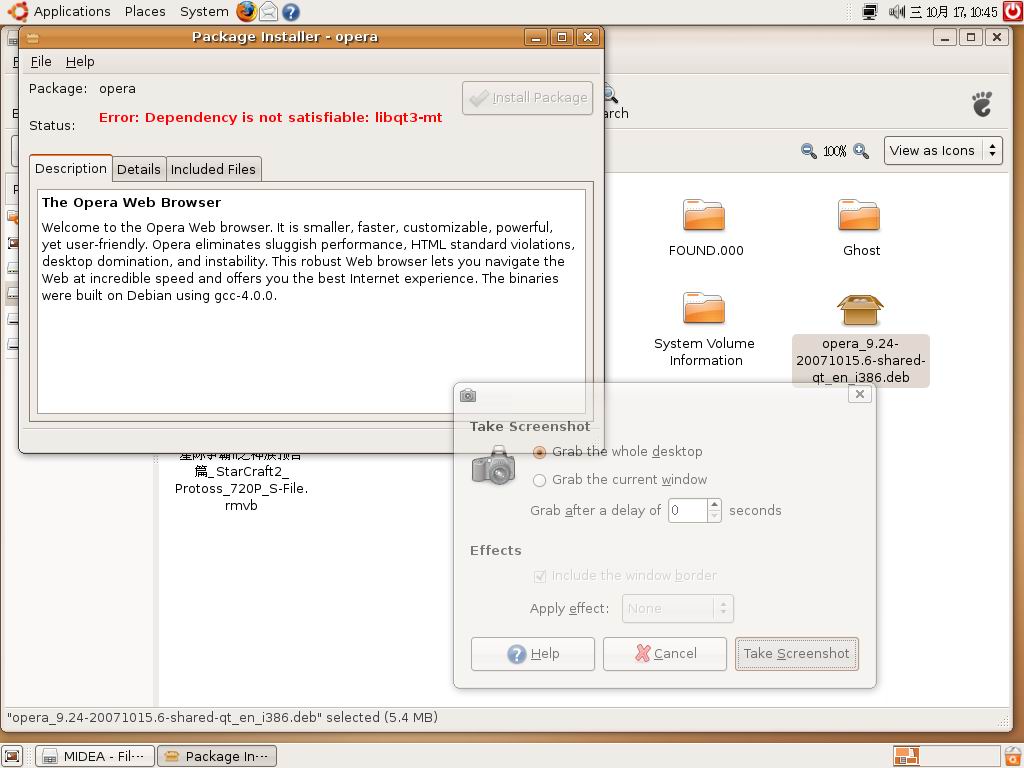
Task: Close the Take Screenshot dialog with X
Action: pyautogui.click(x=859, y=394)
